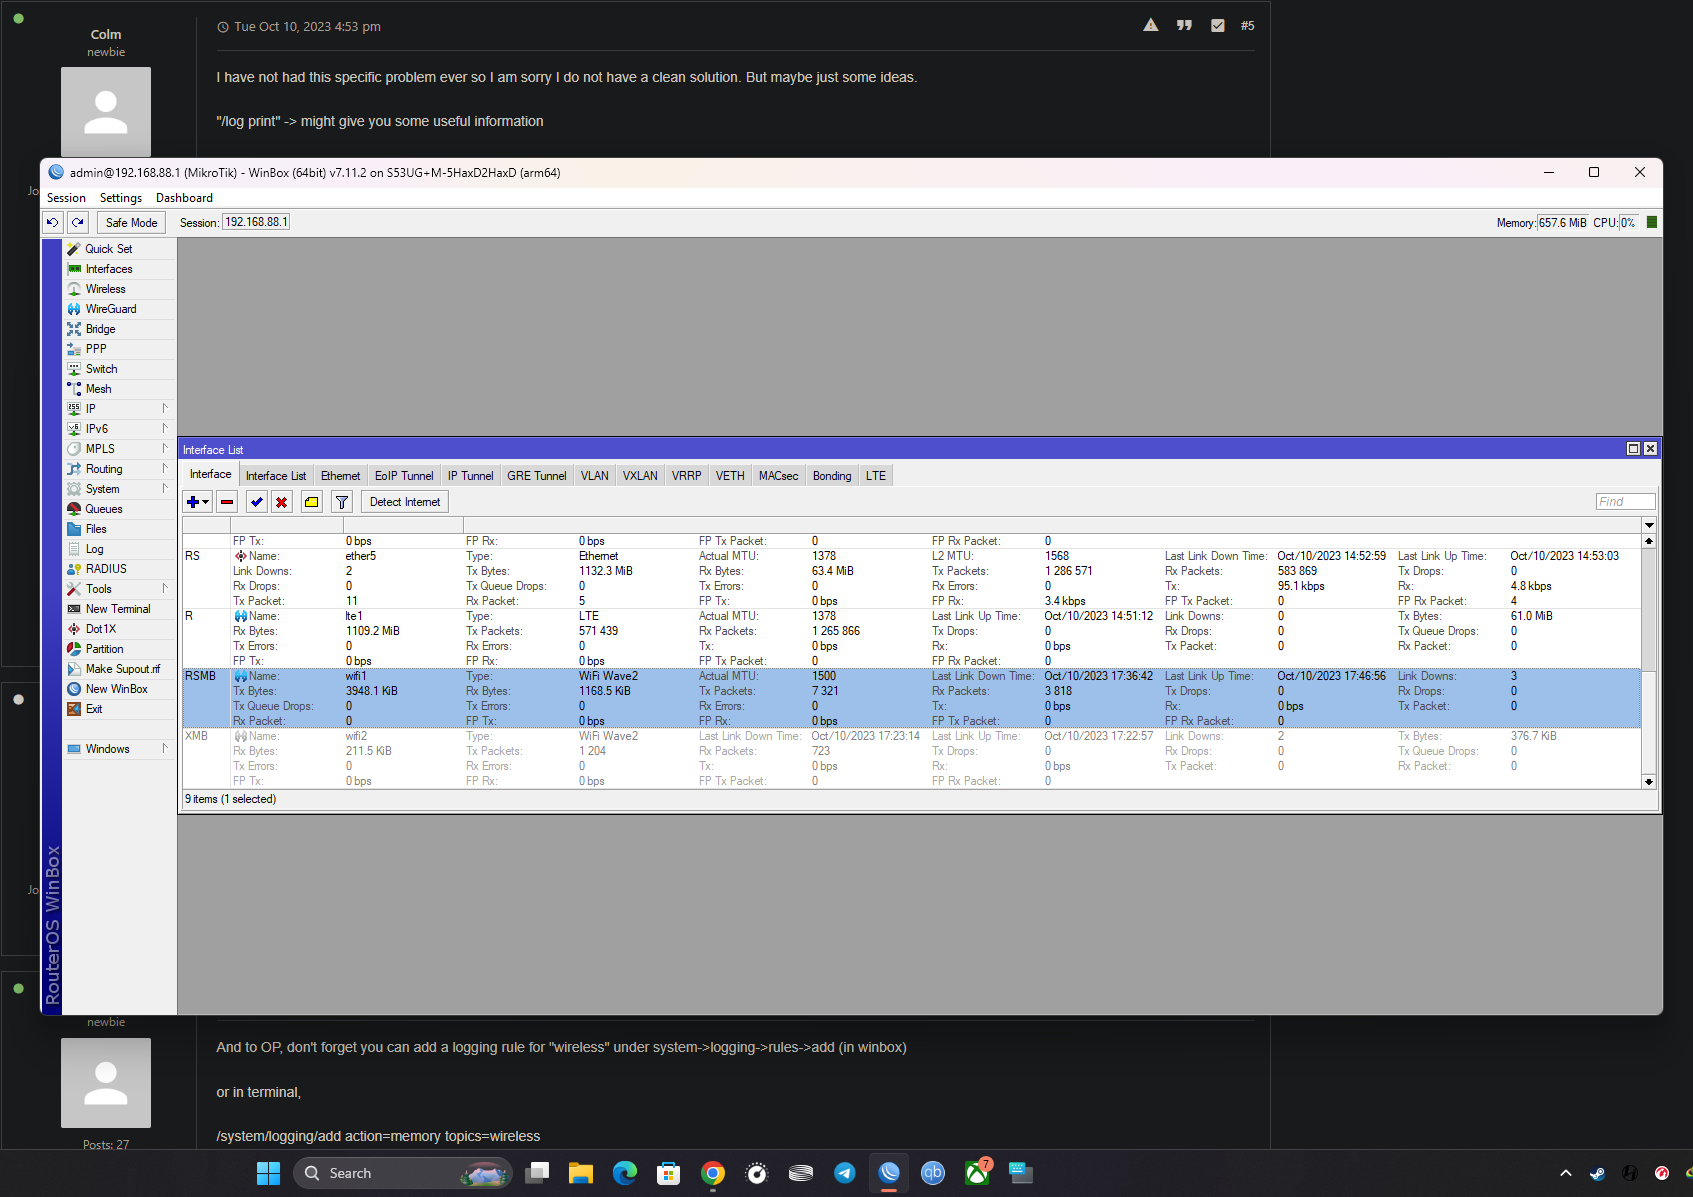
Task: Add comment with yellow note icon
Action: (312, 502)
